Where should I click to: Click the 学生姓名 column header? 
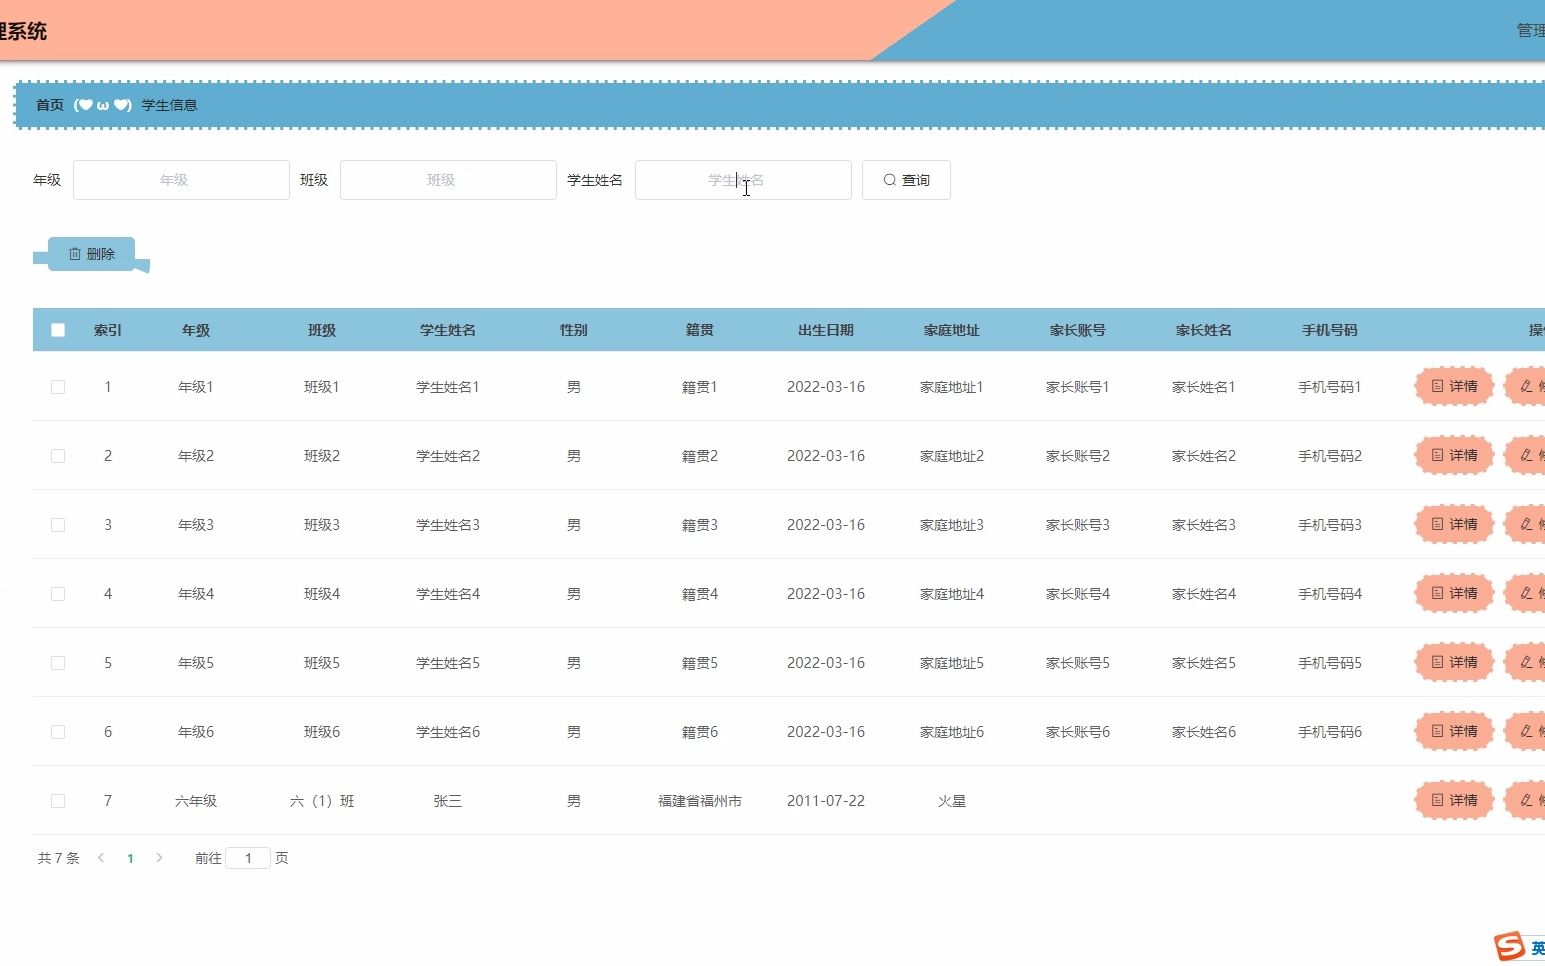[x=448, y=330]
